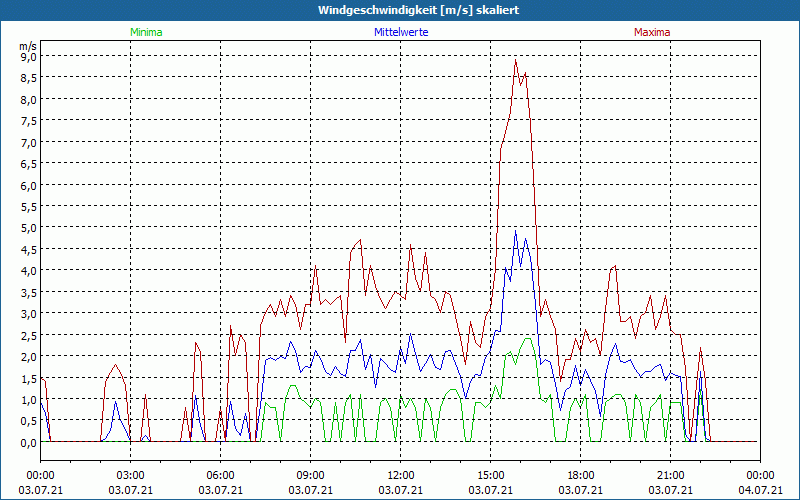
Task: Click the 18:00 time axis label
Action: pyautogui.click(x=580, y=476)
